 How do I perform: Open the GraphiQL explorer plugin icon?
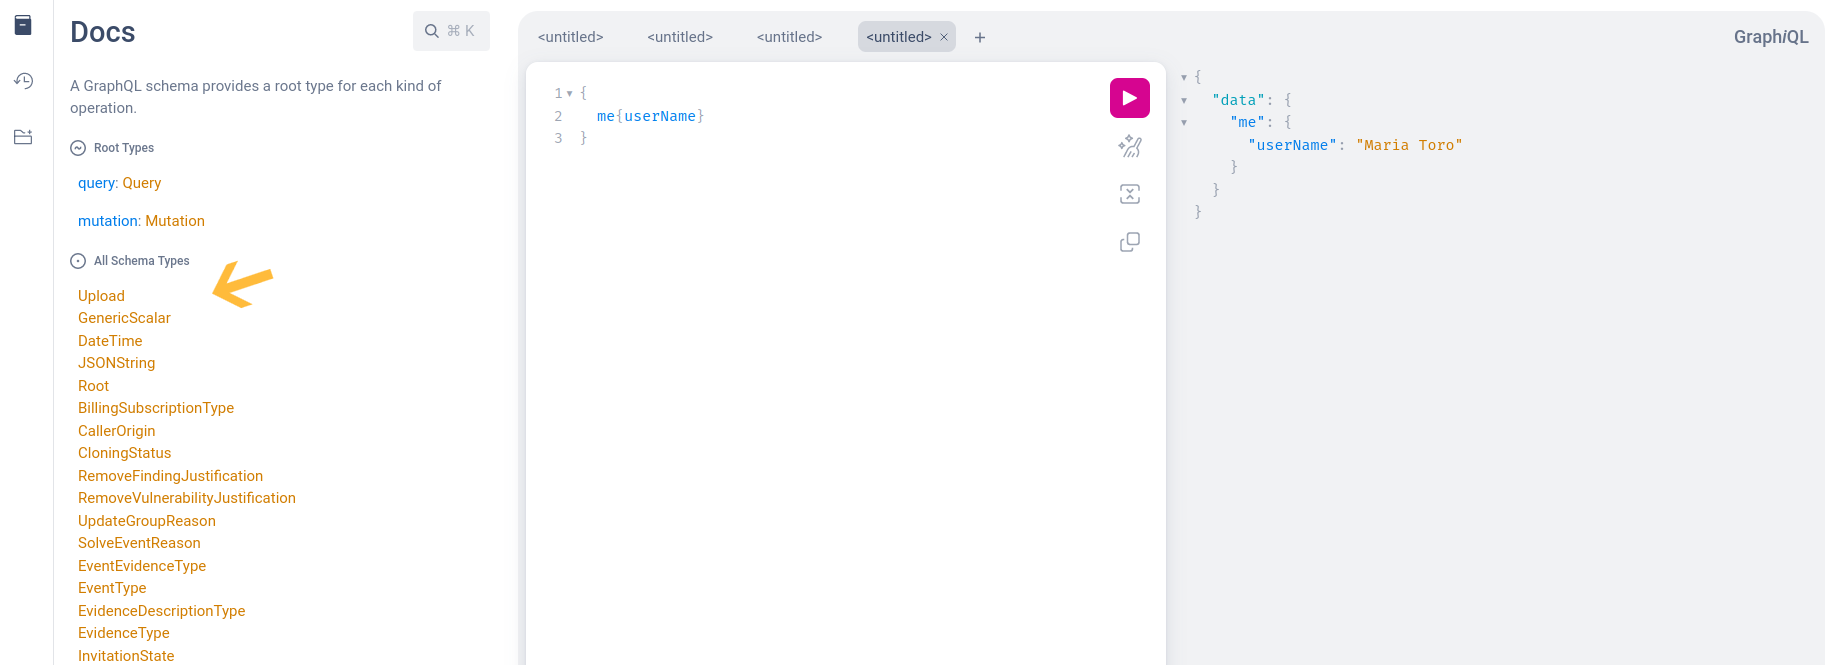point(23,137)
